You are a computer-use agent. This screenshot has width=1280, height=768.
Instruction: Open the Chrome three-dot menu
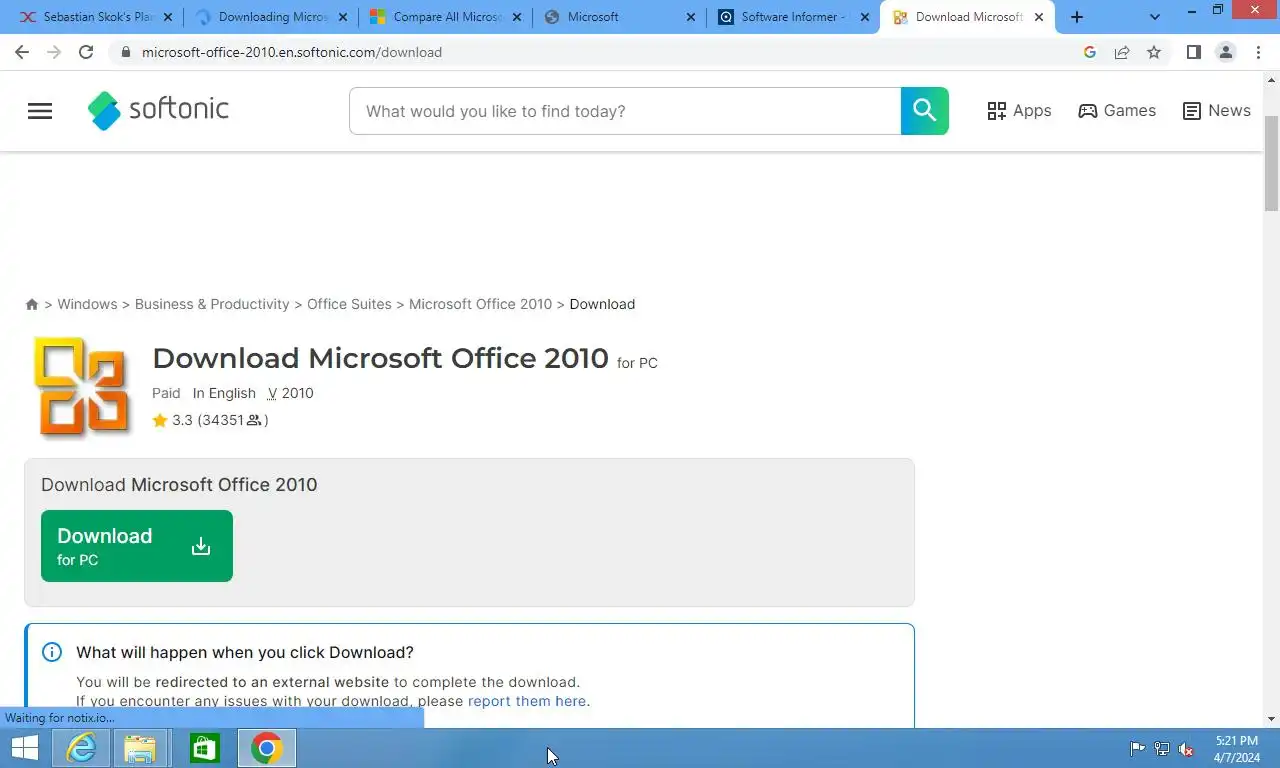pos(1259,52)
